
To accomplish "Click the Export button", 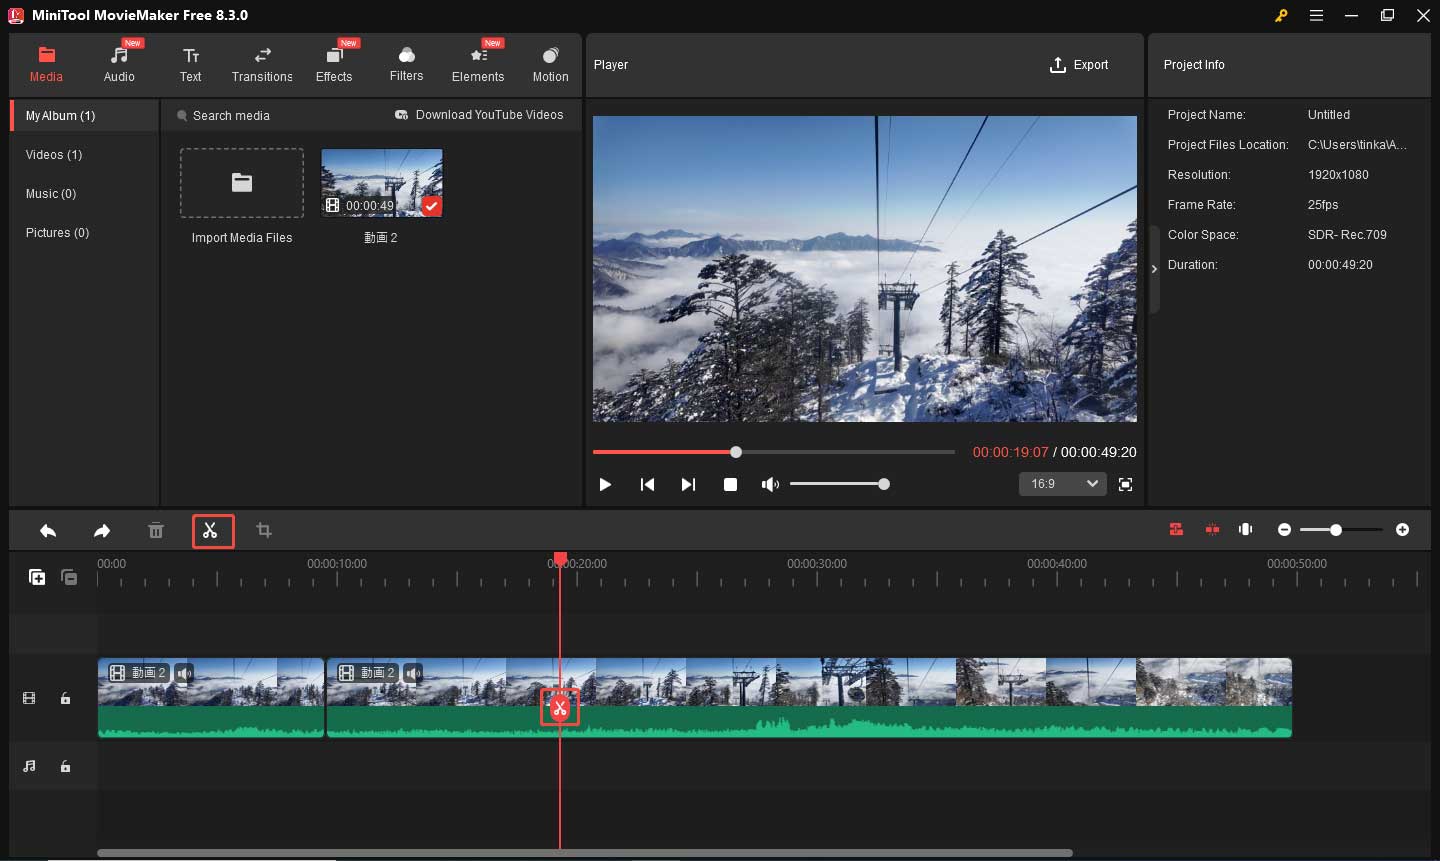I will (1079, 65).
